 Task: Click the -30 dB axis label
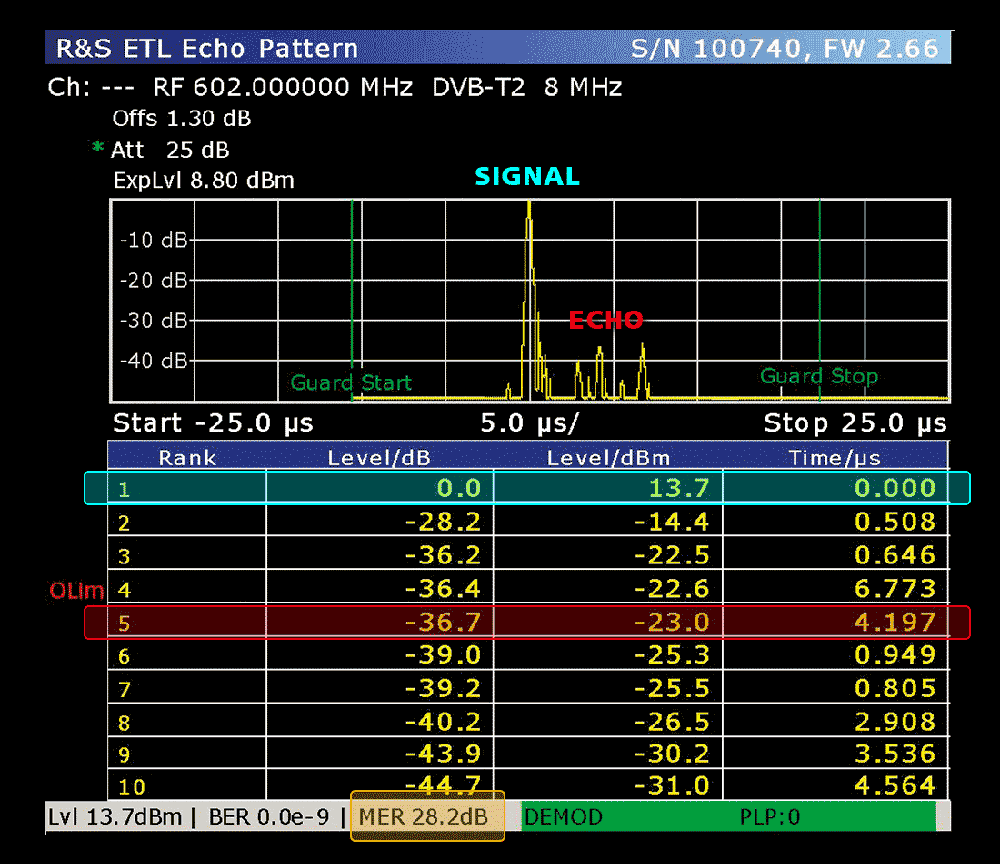coord(154,320)
